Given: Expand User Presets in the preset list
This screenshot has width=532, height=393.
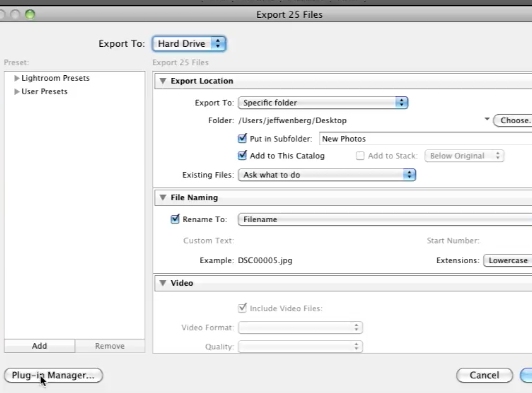Looking at the screenshot, I should click(x=16, y=92).
